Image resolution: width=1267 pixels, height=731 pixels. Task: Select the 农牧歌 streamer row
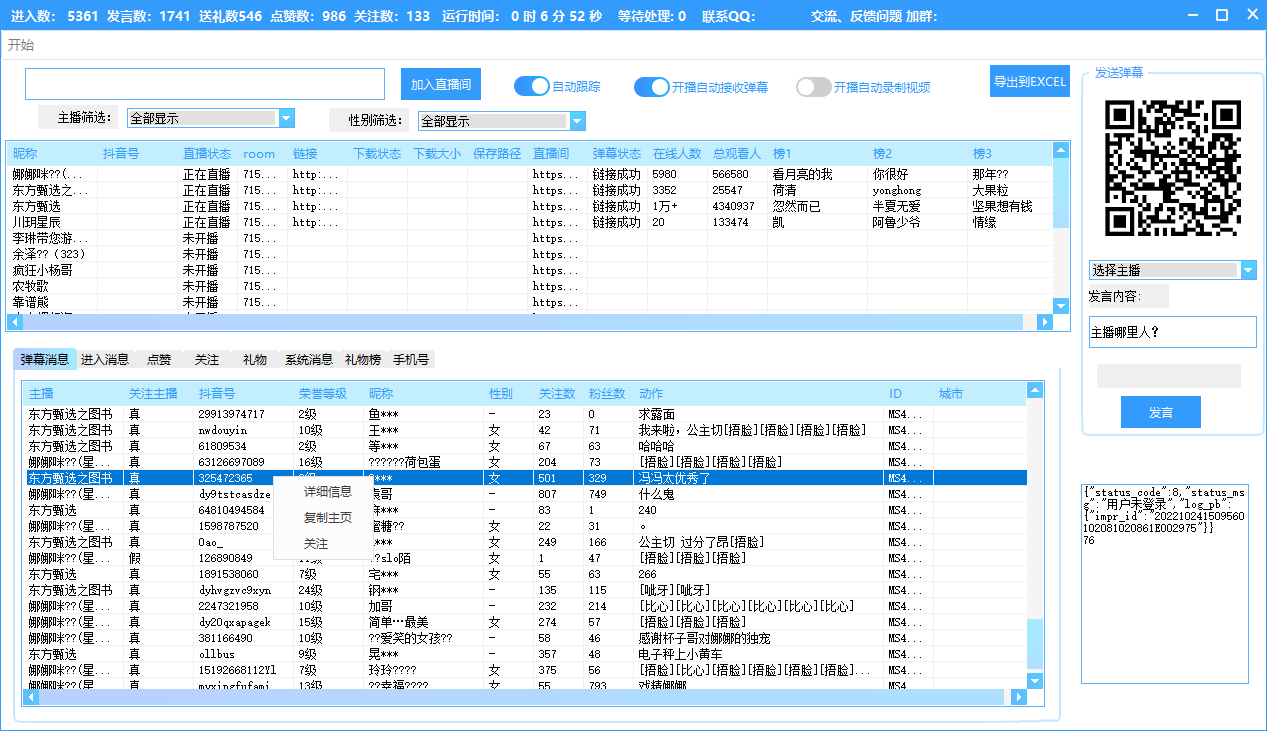(x=530, y=286)
